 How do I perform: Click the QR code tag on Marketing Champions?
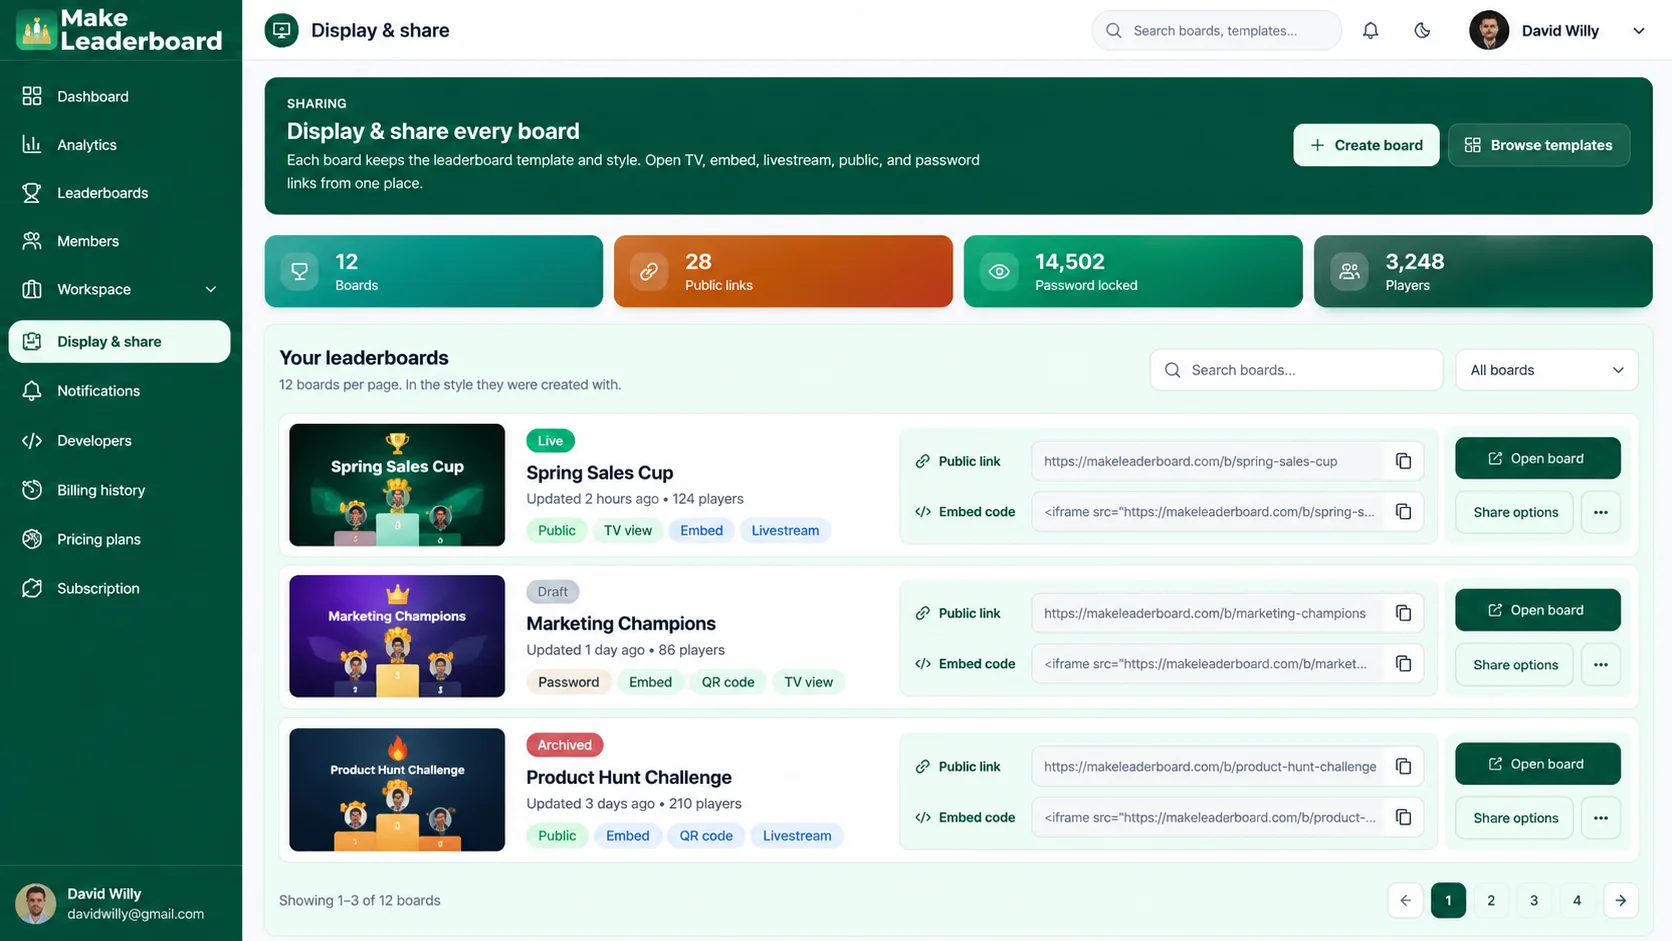click(727, 682)
